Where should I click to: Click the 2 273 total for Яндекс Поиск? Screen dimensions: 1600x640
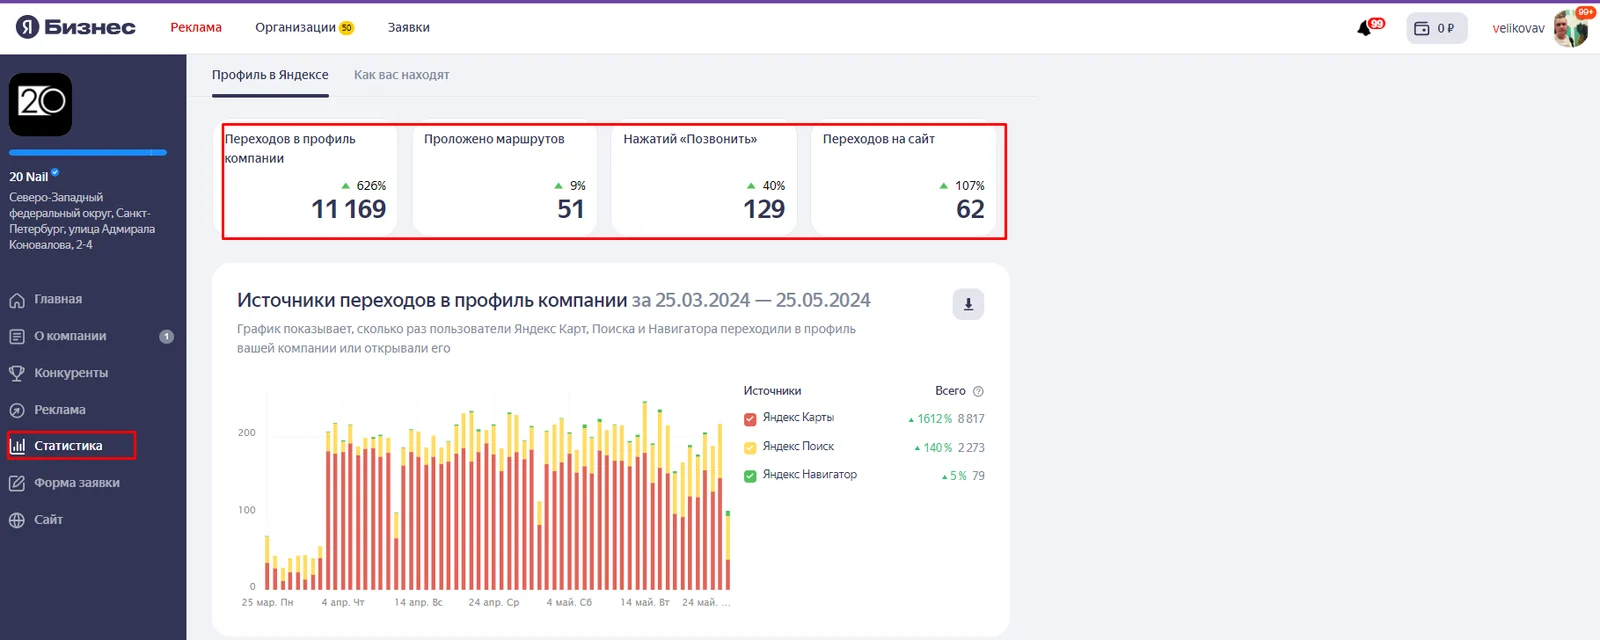click(971, 448)
